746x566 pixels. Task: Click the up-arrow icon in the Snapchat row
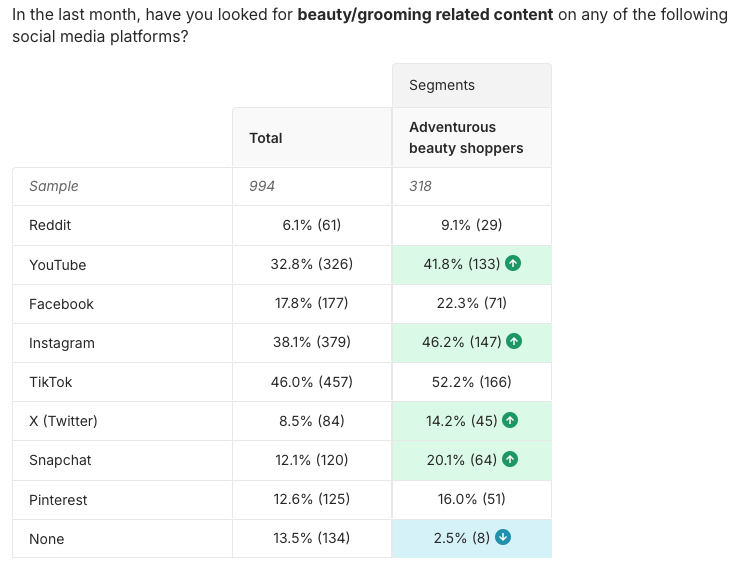click(x=510, y=460)
